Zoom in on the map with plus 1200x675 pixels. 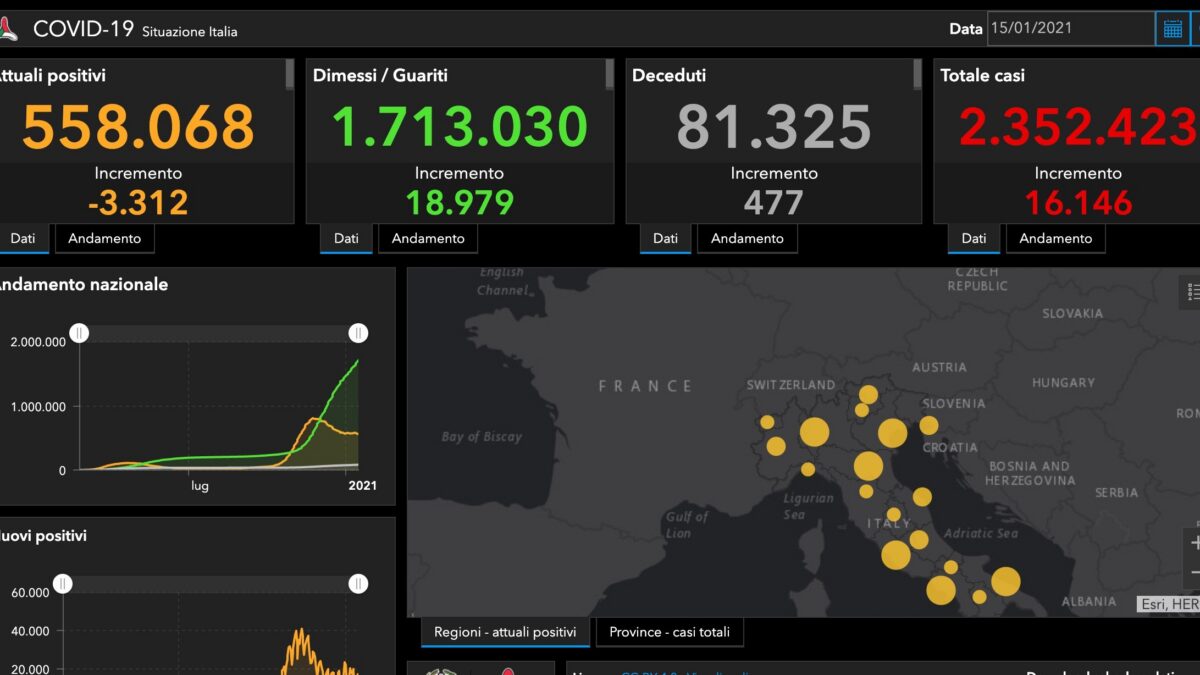1193,543
